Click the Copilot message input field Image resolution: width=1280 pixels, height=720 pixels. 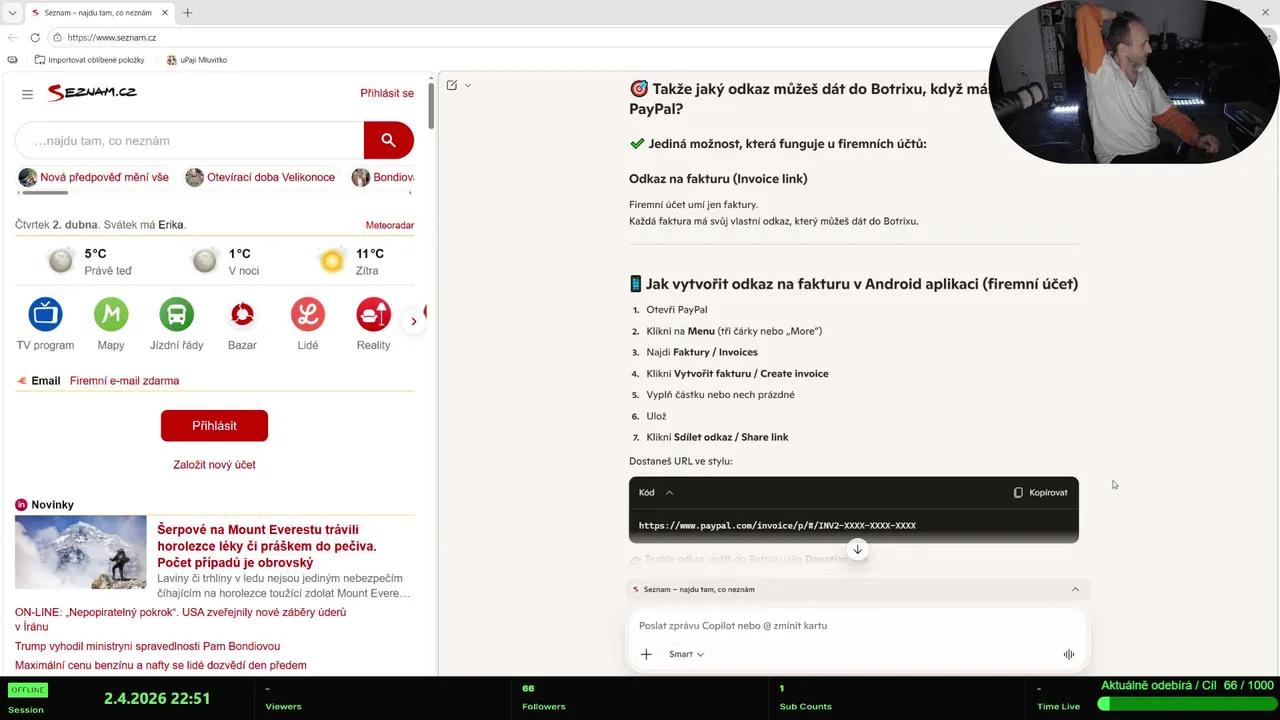(x=857, y=626)
